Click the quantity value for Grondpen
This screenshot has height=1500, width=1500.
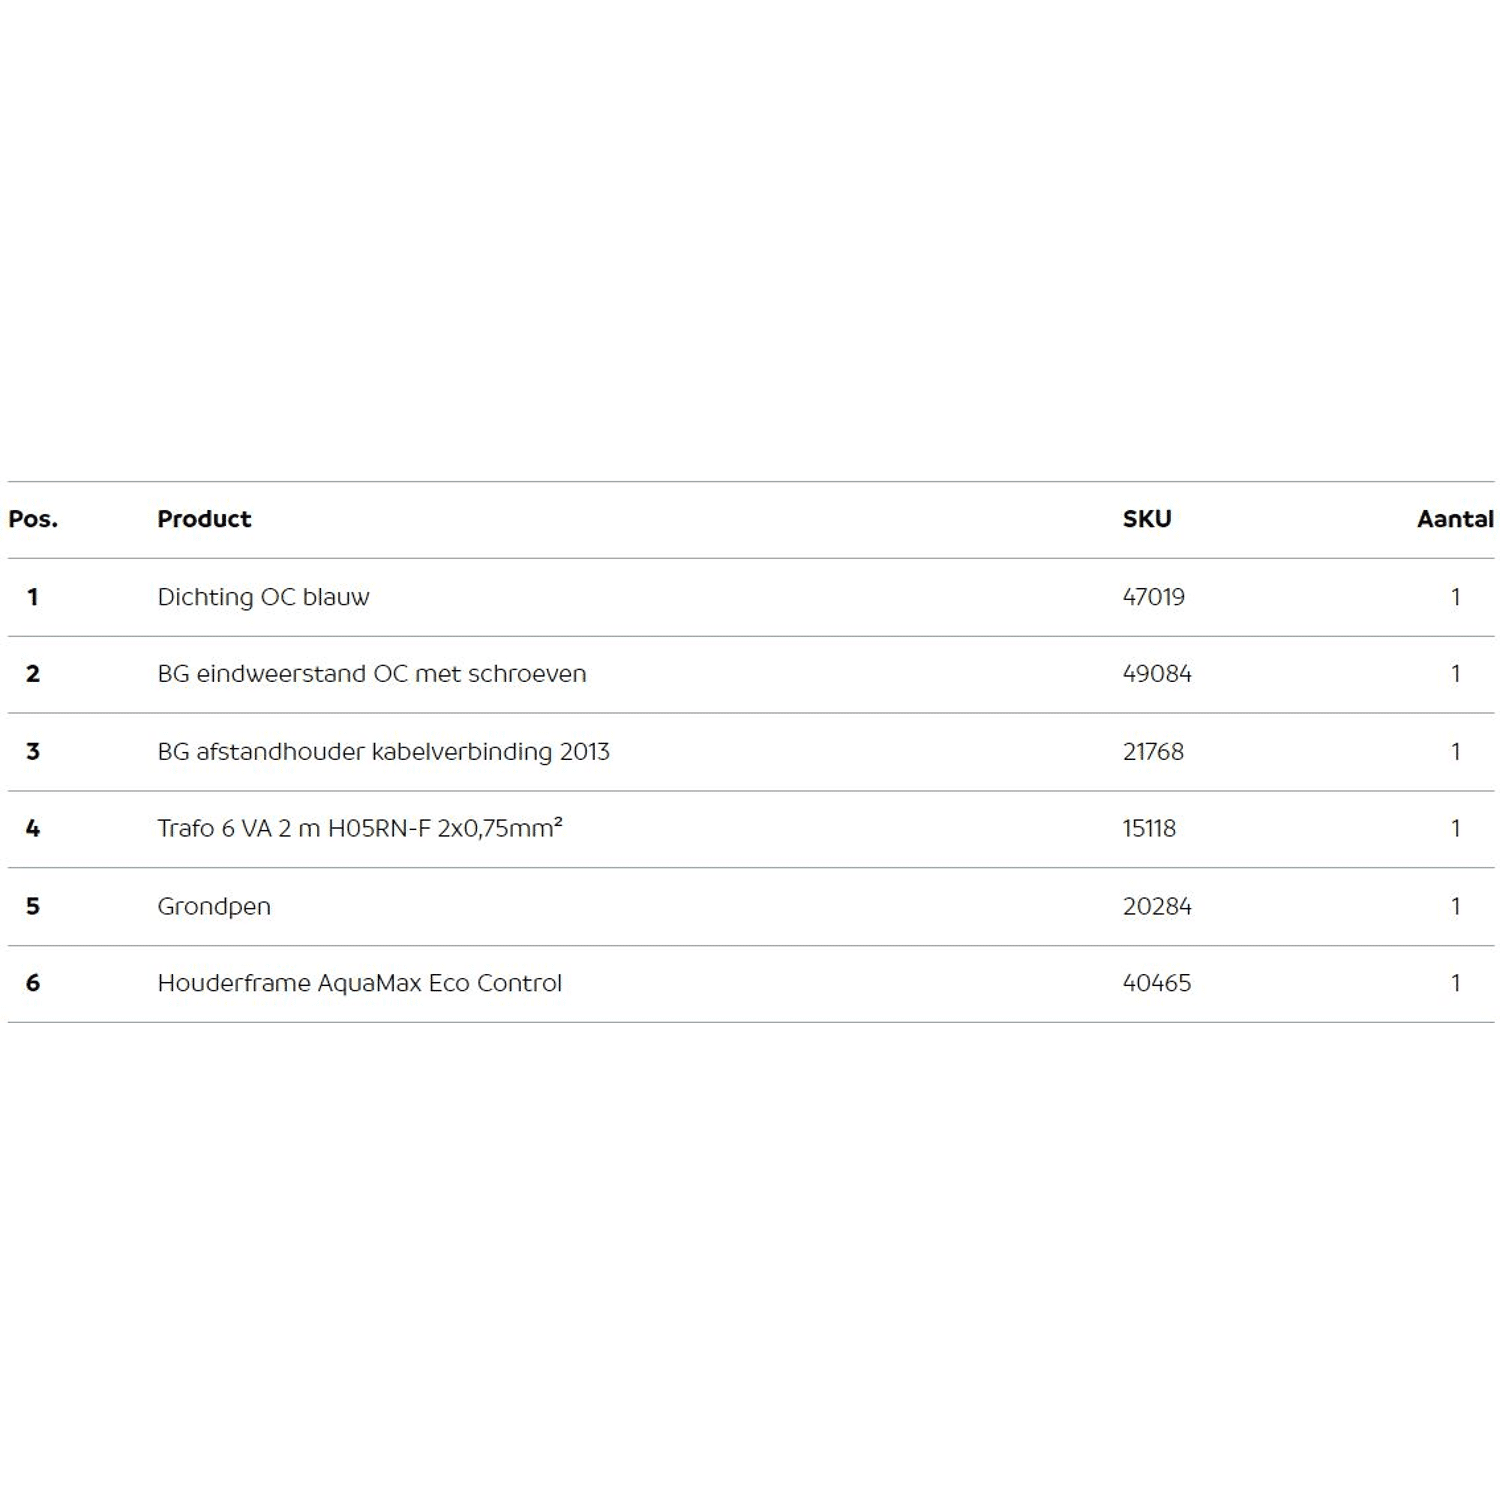point(1455,907)
